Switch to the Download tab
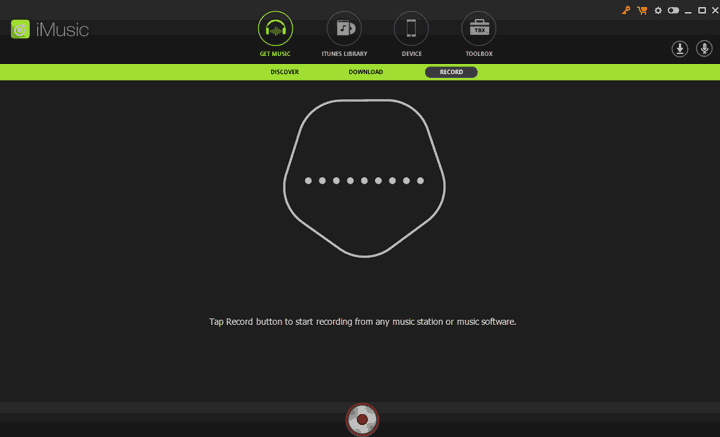This screenshot has width=720, height=437. point(366,72)
